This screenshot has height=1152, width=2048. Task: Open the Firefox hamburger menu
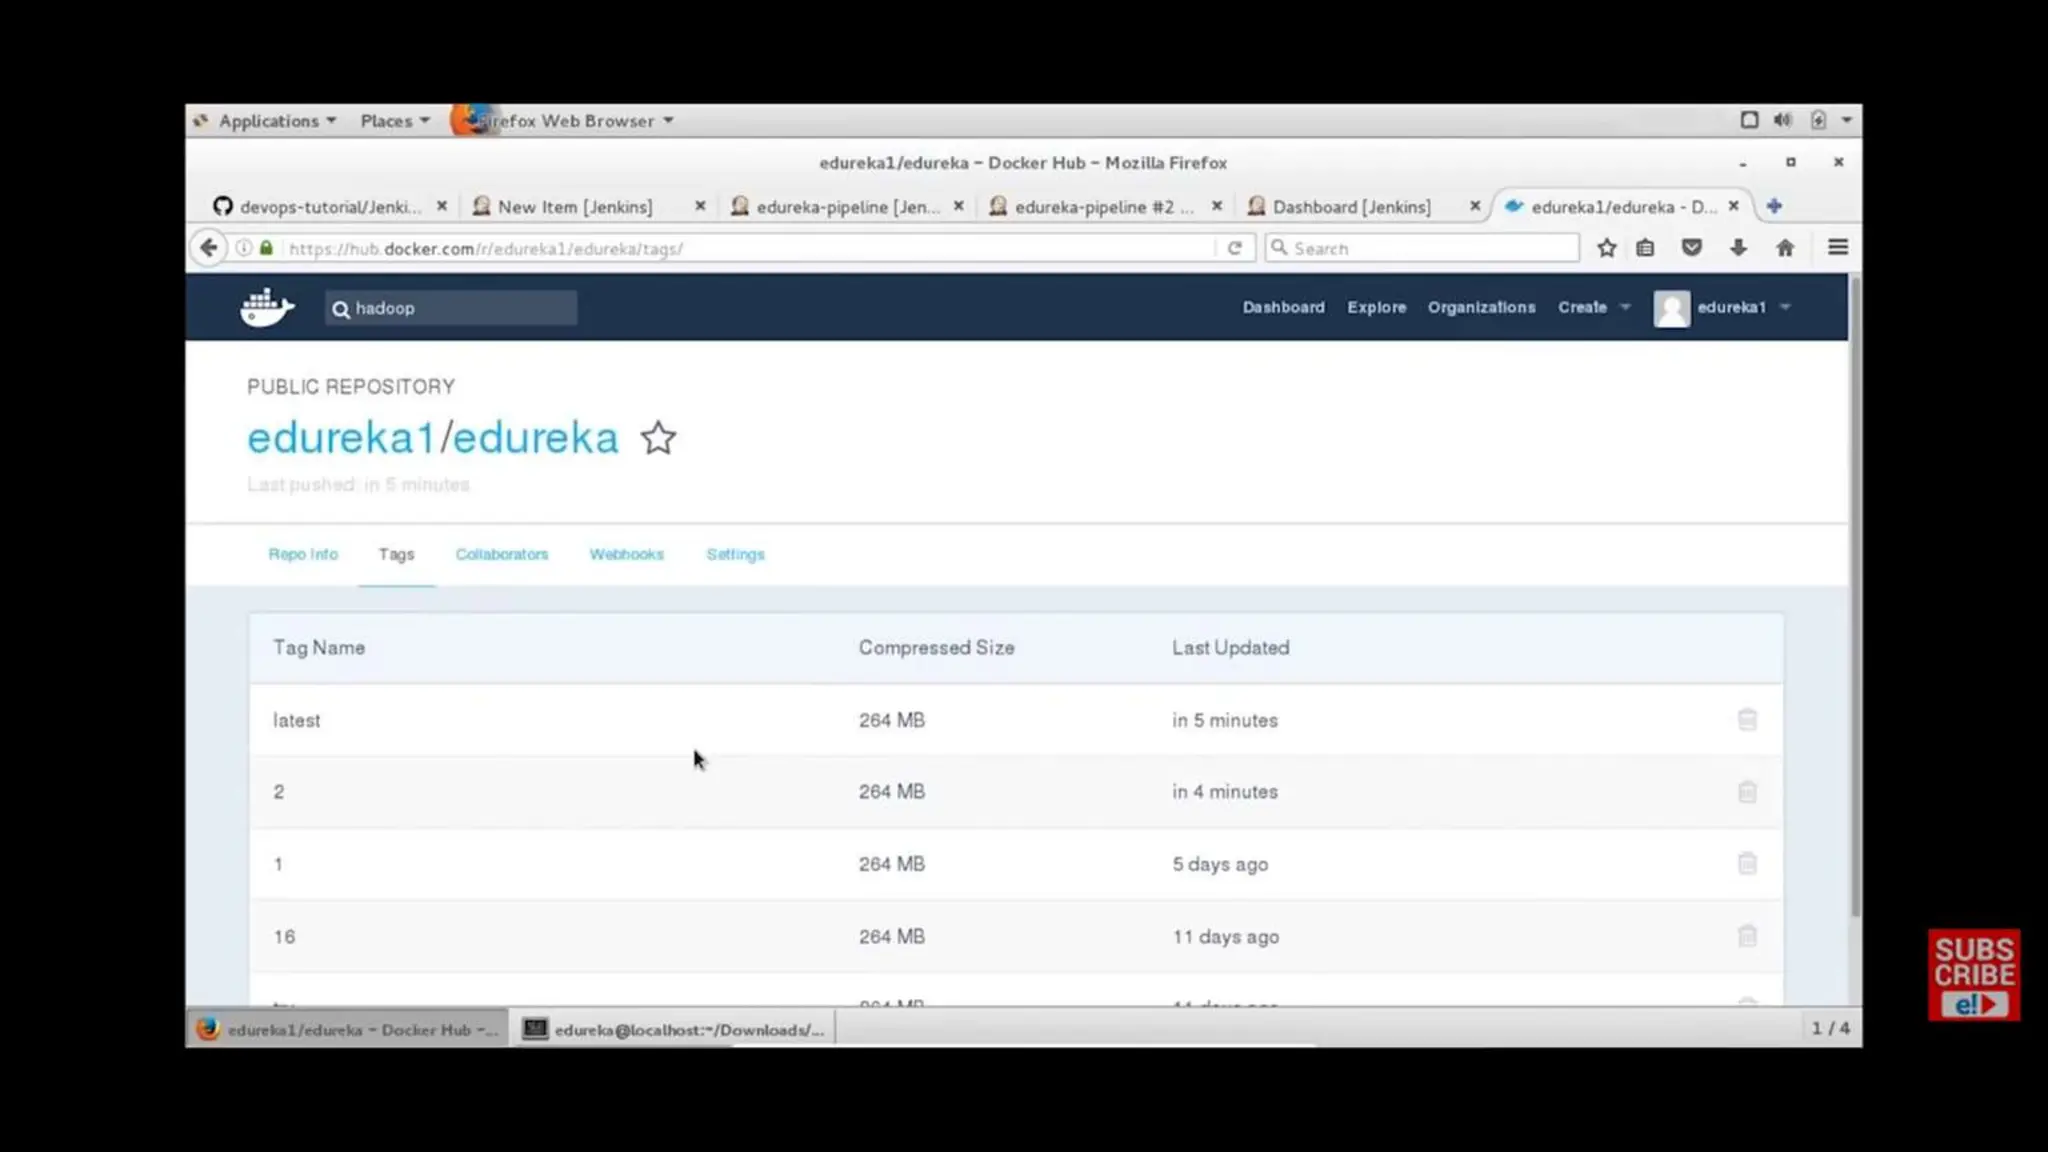(x=1837, y=247)
